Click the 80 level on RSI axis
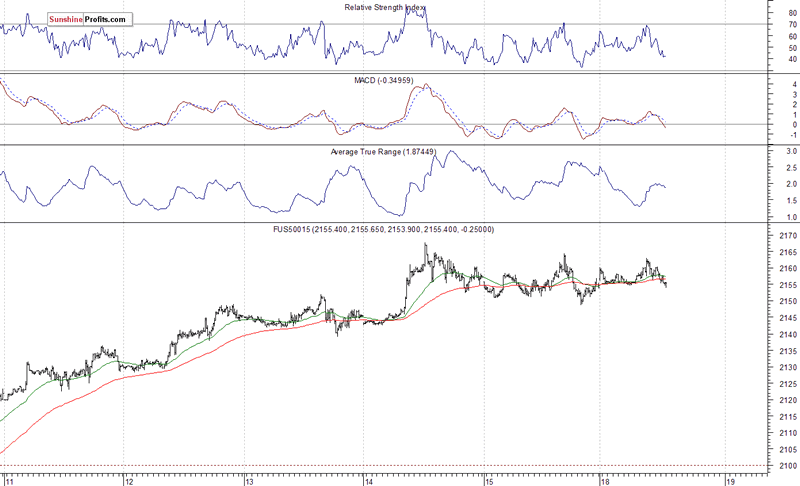The image size is (800, 486). click(x=793, y=12)
